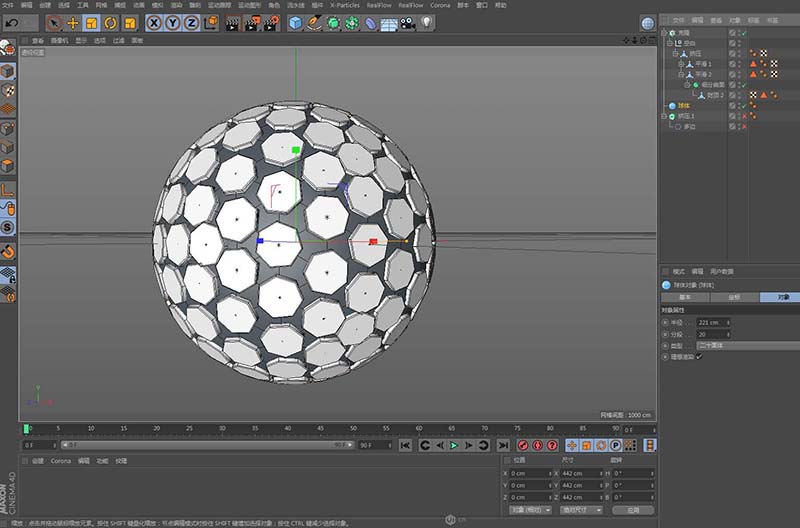The width and height of the screenshot is (800, 528).
Task: Toggle the 理想渲染 checkbox
Action: click(x=699, y=357)
